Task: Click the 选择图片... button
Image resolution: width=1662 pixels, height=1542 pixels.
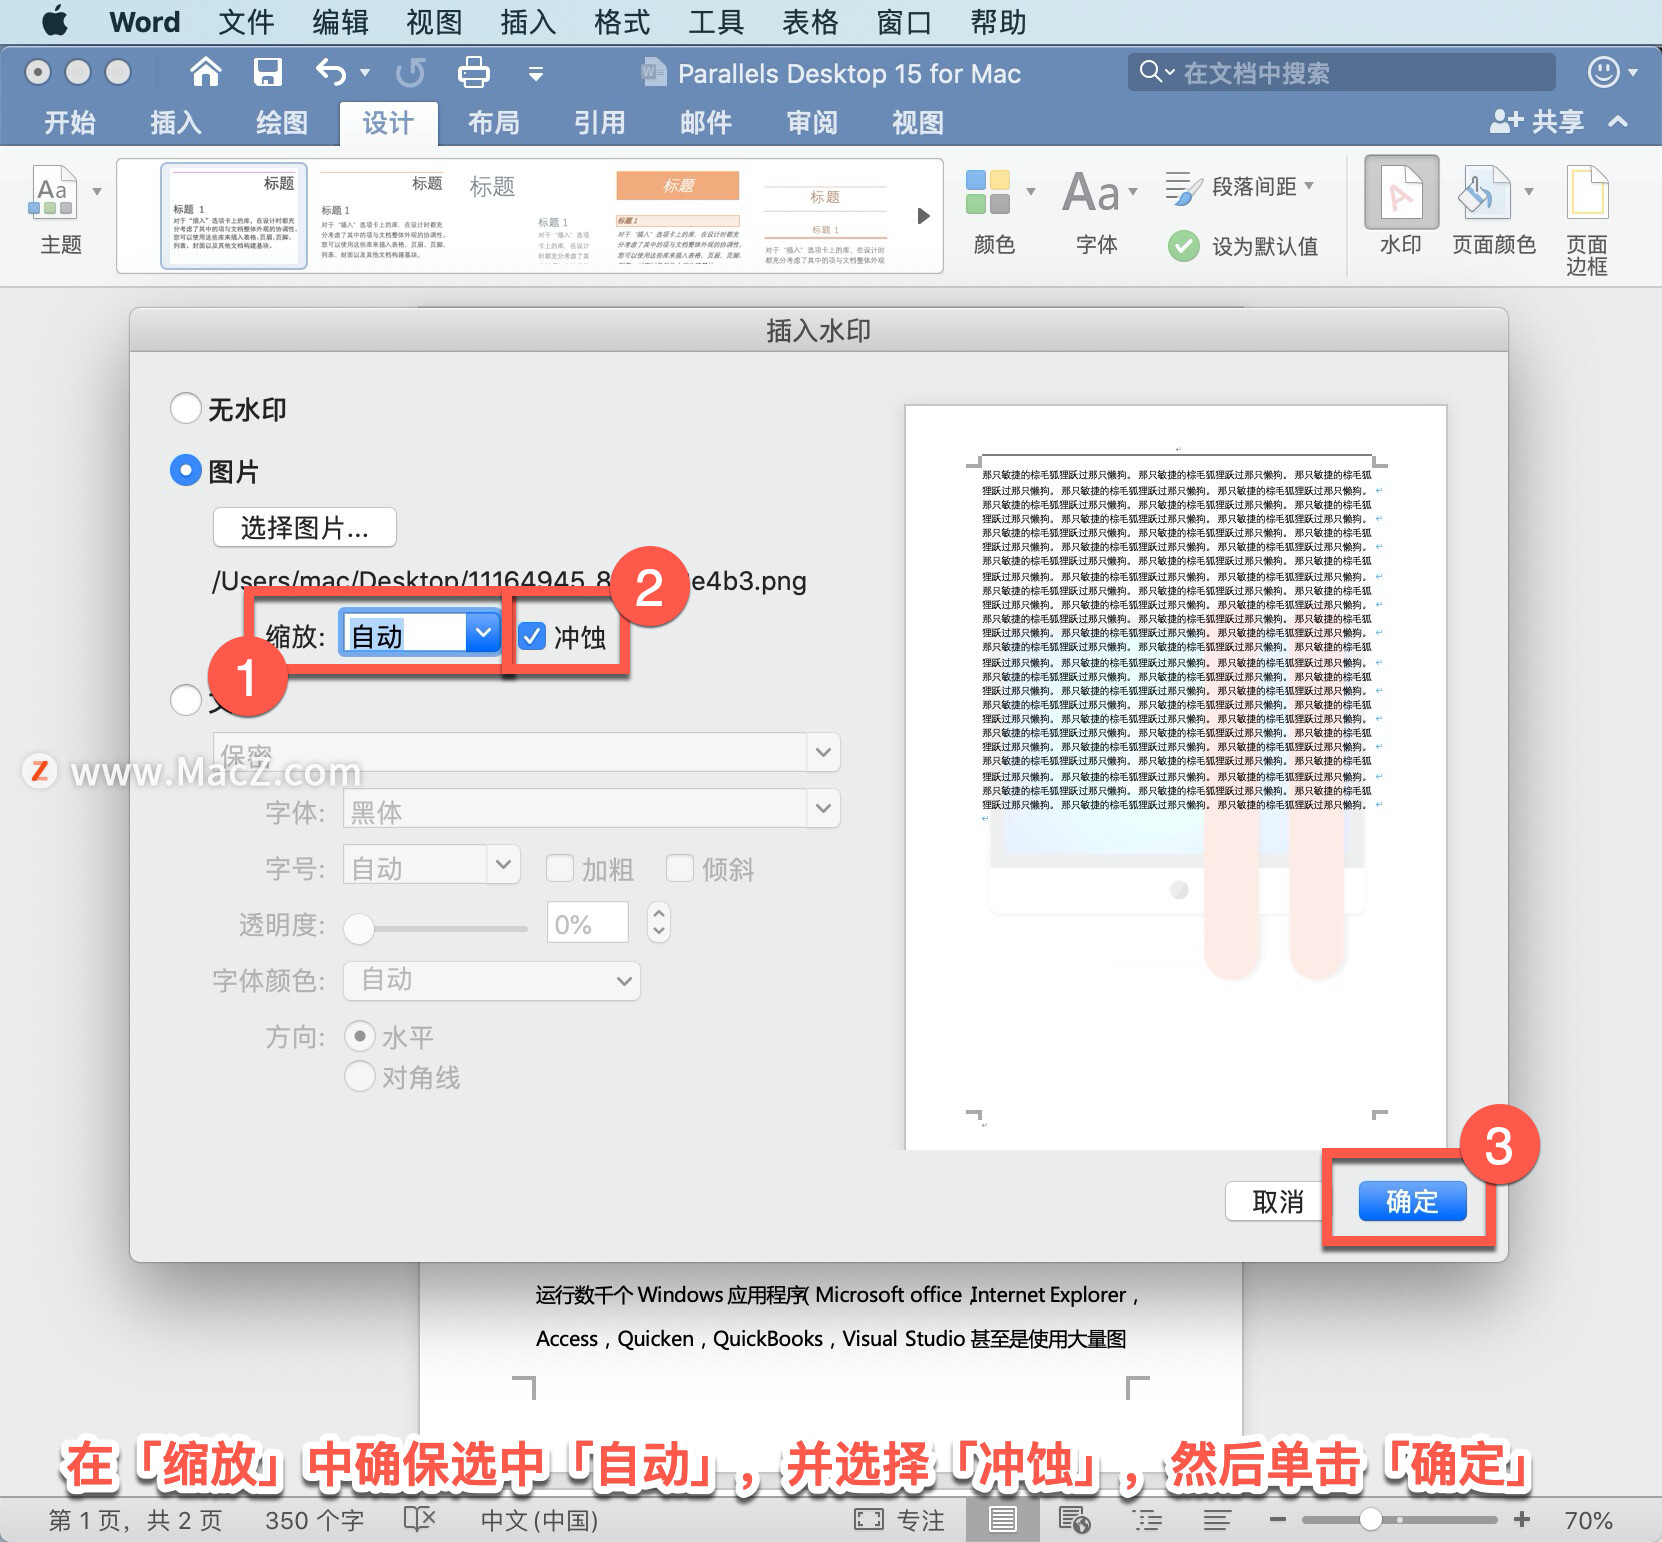Action: coord(304,528)
